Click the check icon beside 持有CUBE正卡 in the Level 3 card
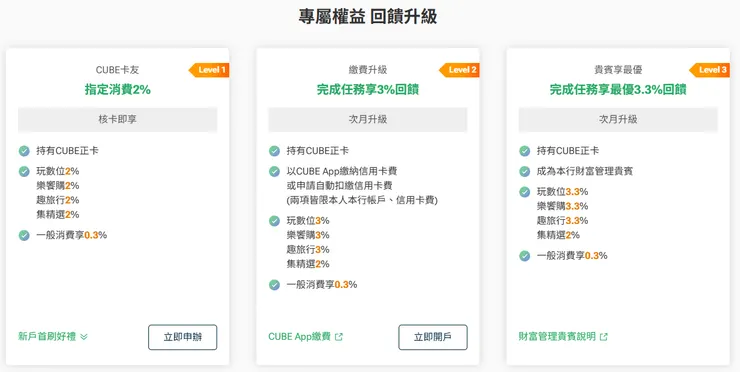740x372 pixels. click(x=524, y=151)
